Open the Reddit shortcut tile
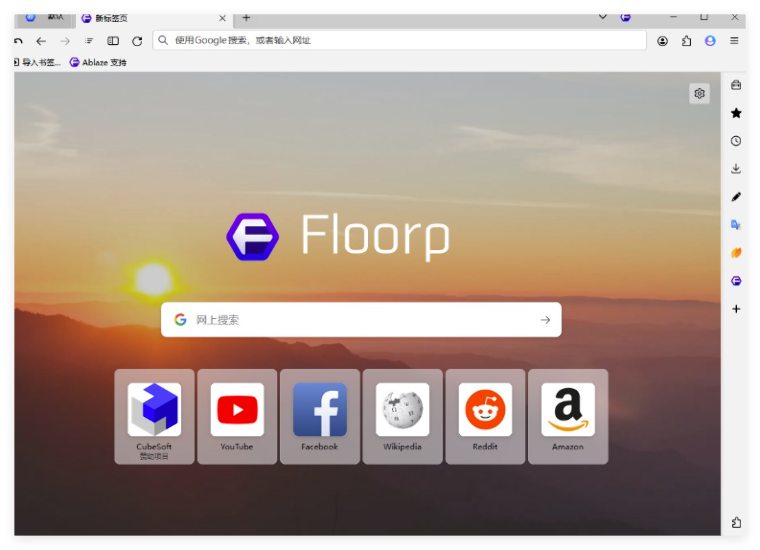760x550 pixels. pos(485,417)
